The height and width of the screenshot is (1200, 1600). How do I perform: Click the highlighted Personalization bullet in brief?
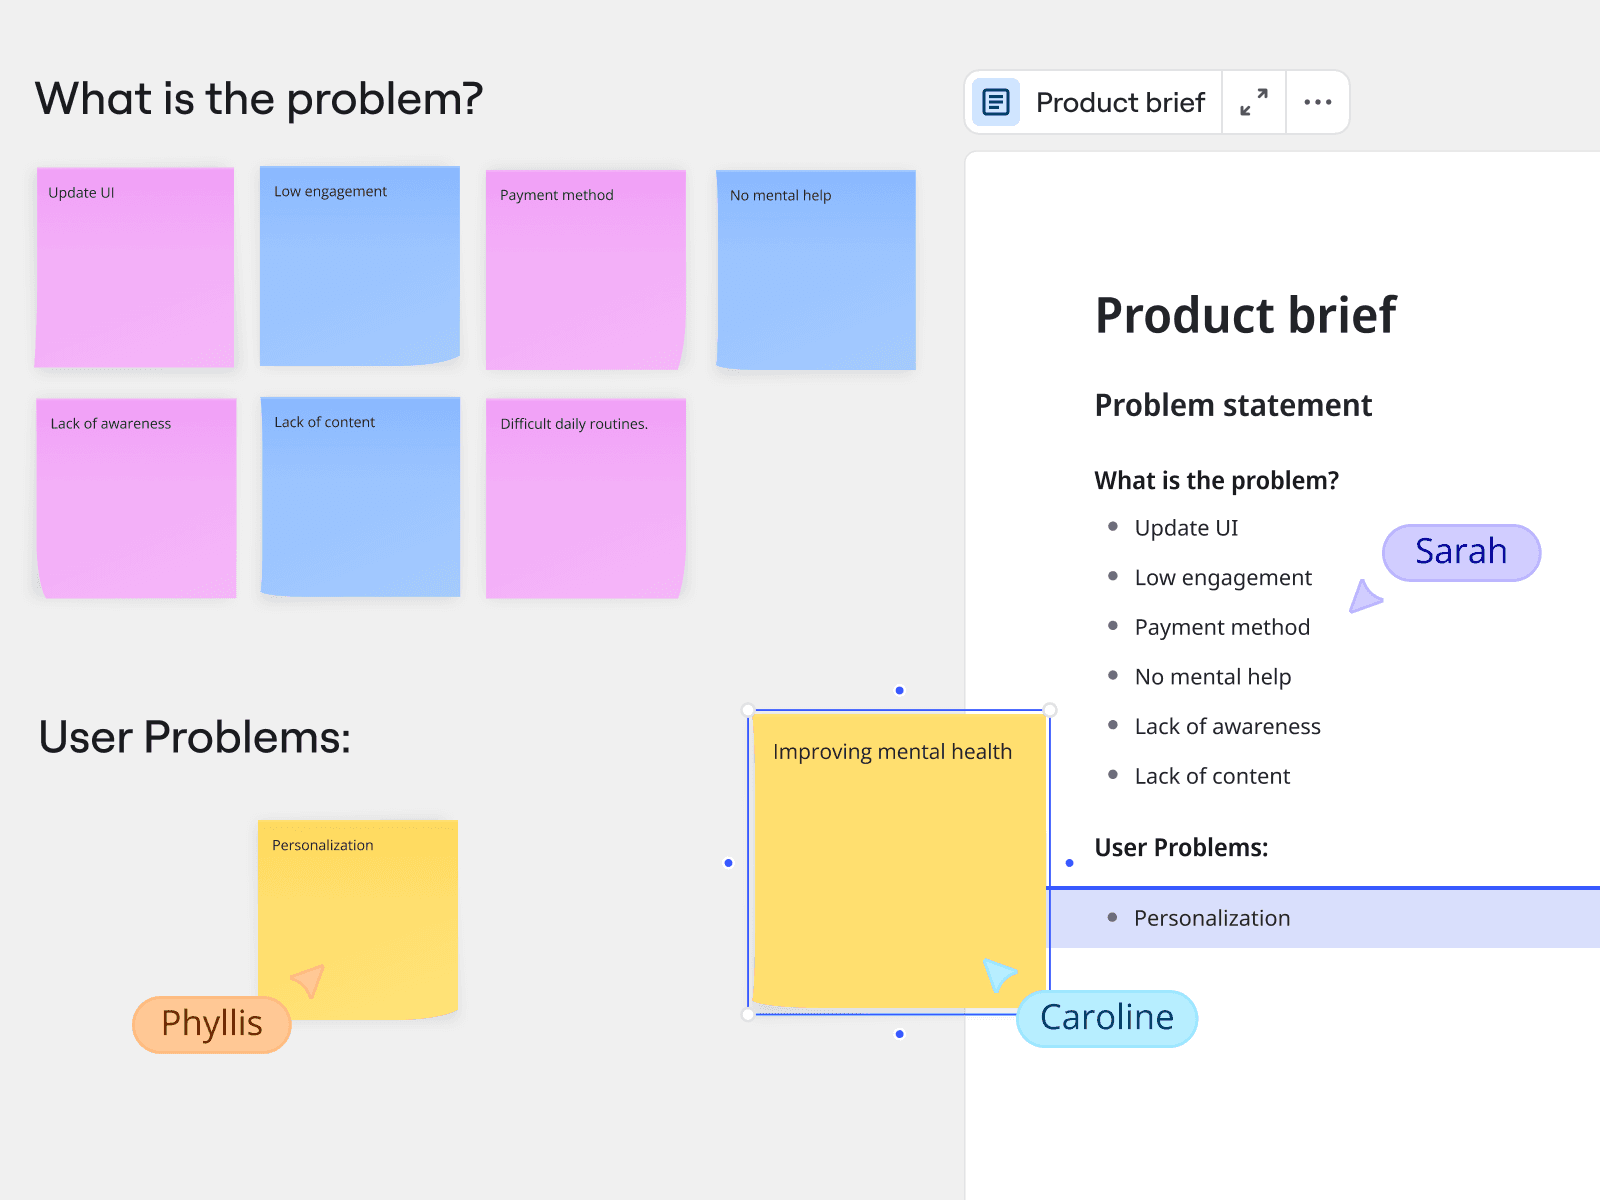[x=1212, y=918]
